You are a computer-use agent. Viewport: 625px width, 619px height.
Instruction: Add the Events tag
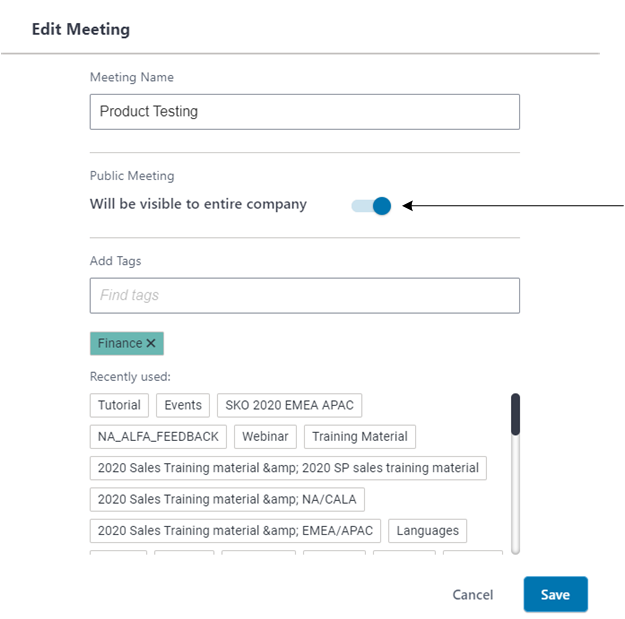pyautogui.click(x=183, y=406)
